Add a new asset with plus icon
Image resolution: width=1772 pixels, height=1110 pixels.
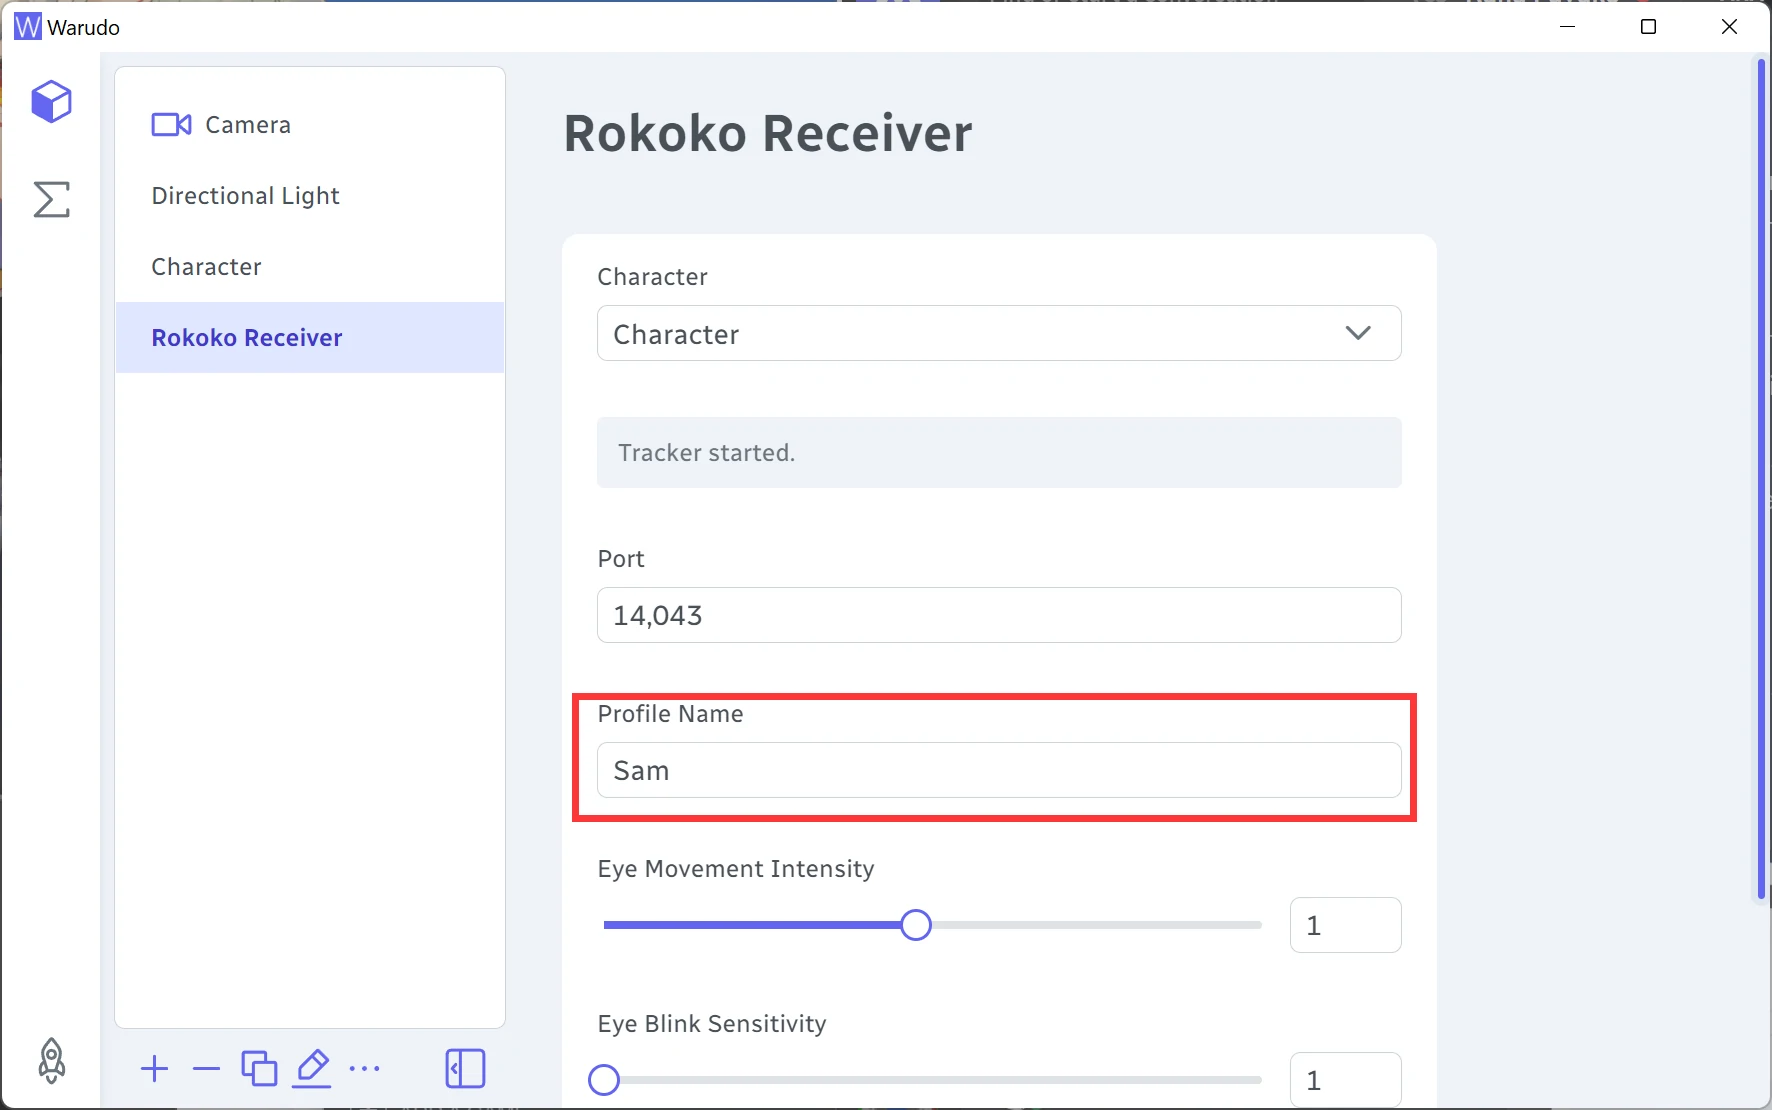click(x=155, y=1069)
